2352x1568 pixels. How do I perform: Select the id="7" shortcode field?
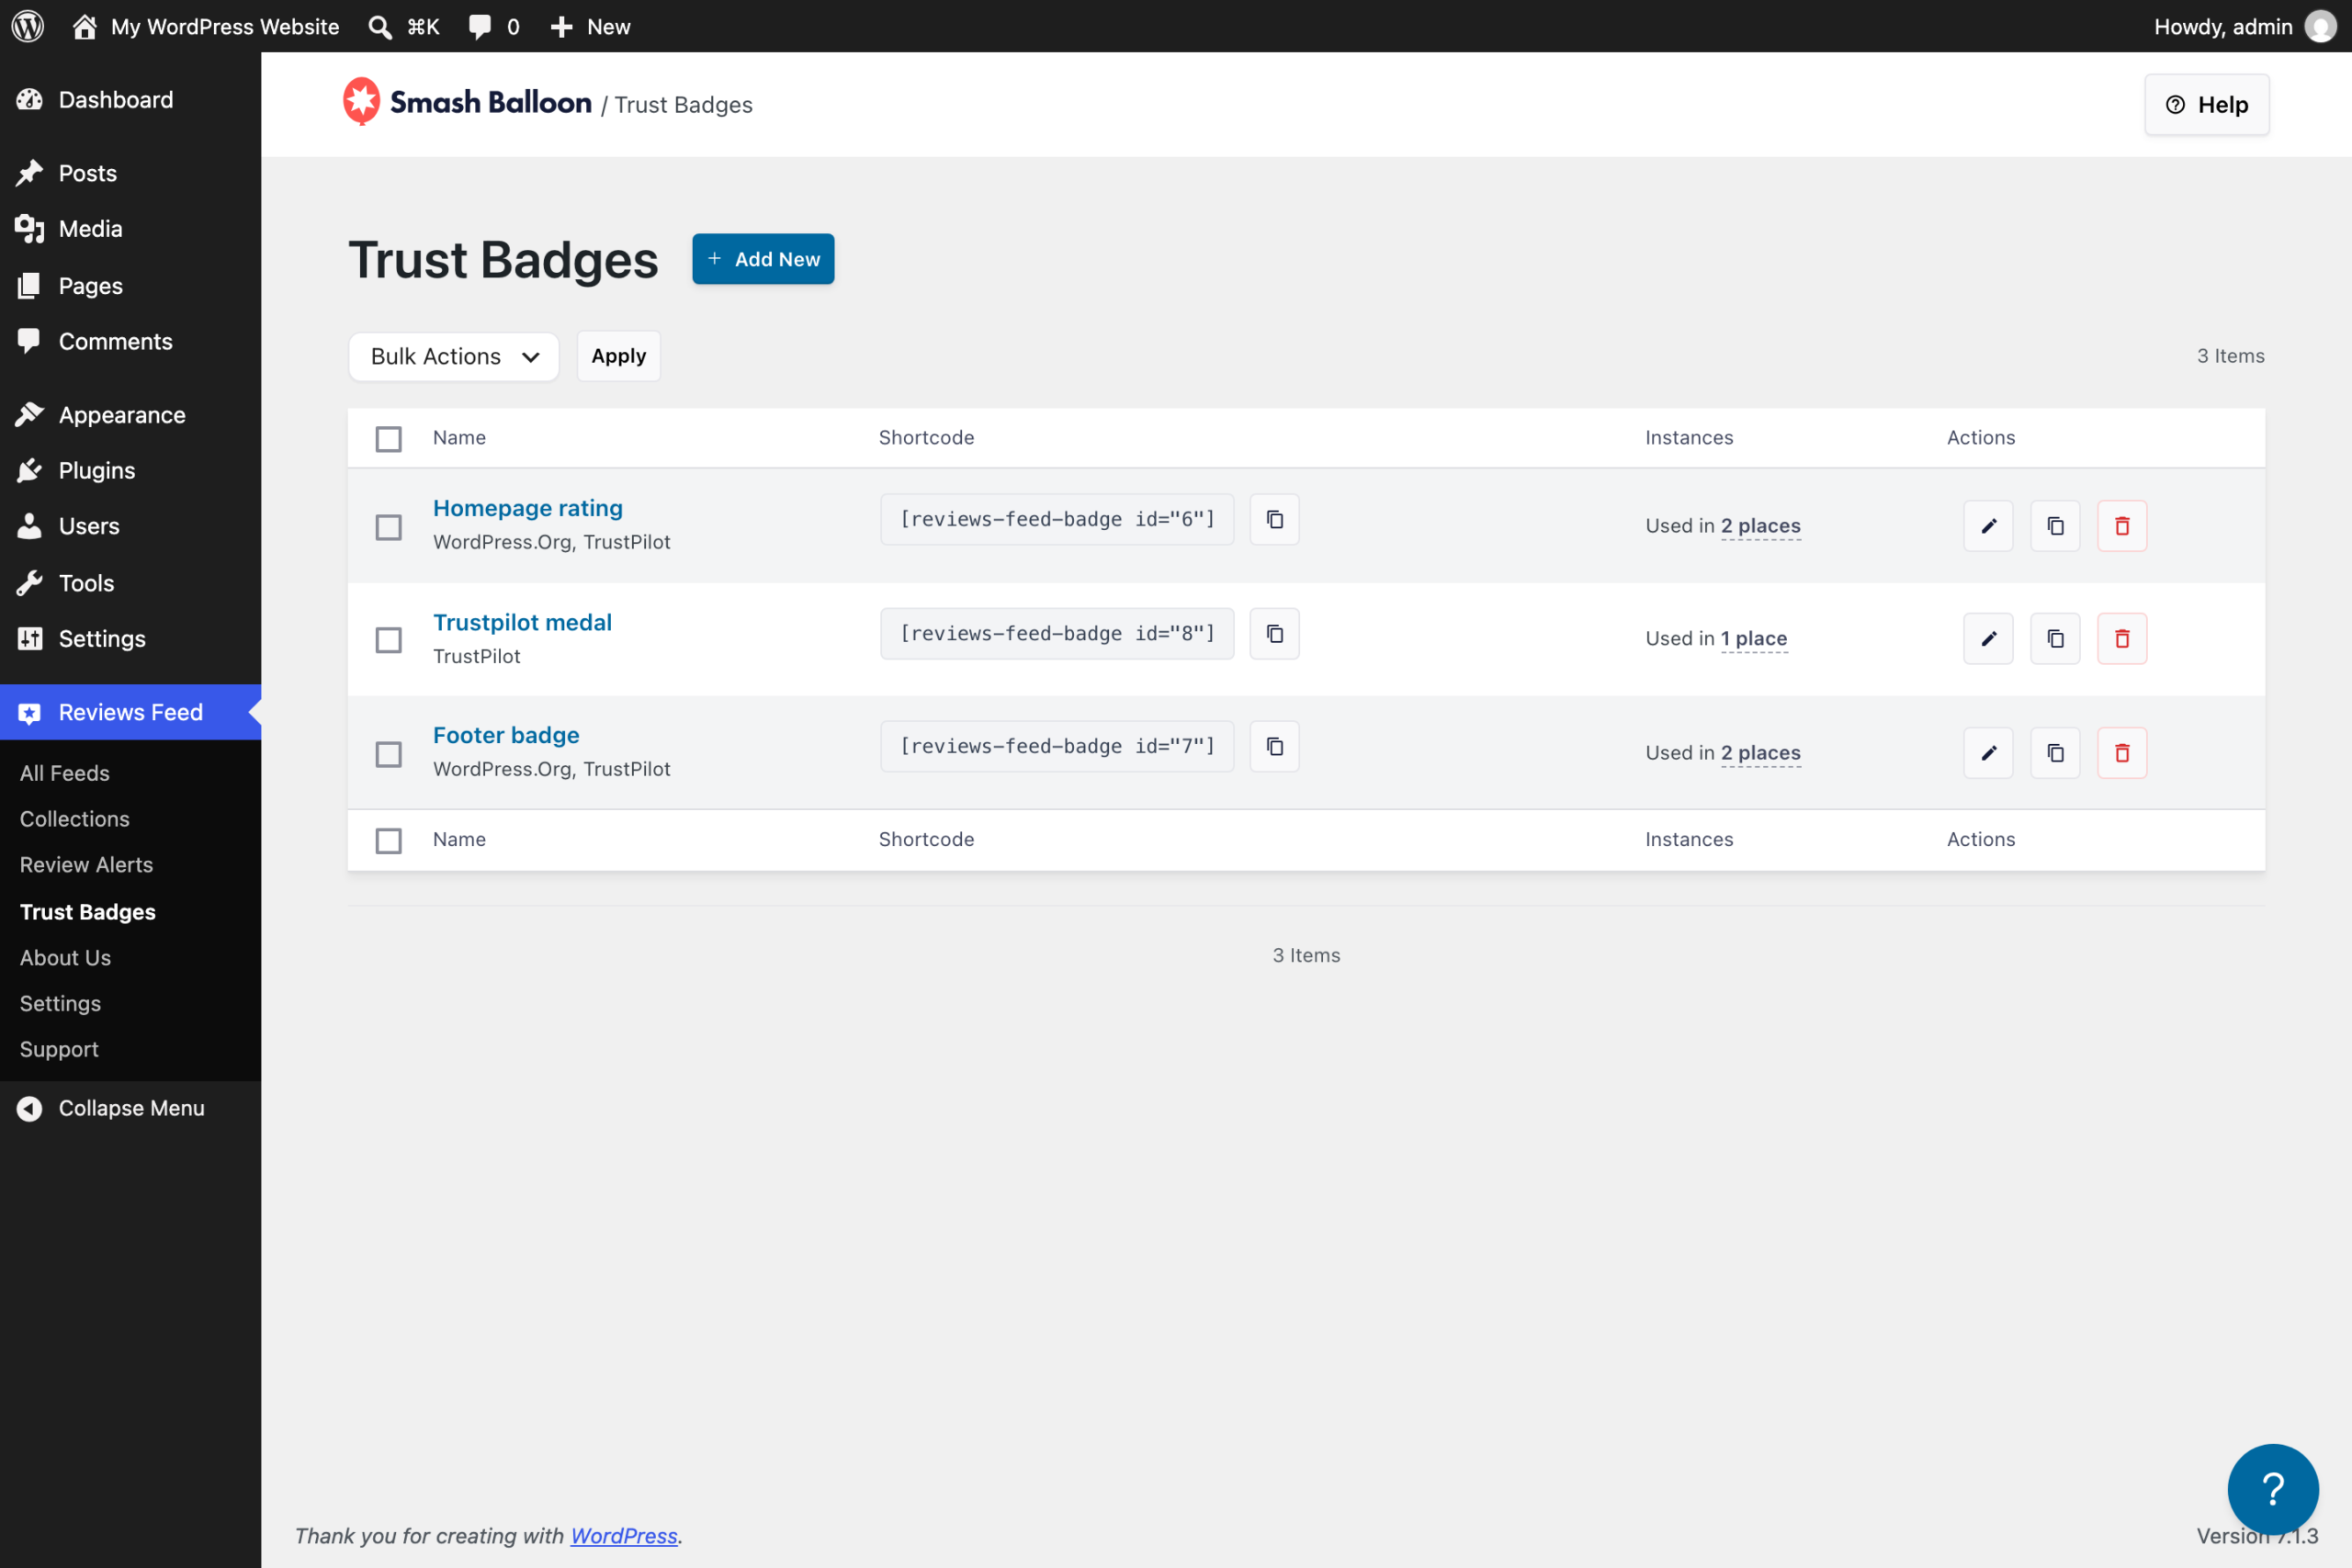pos(1057,746)
